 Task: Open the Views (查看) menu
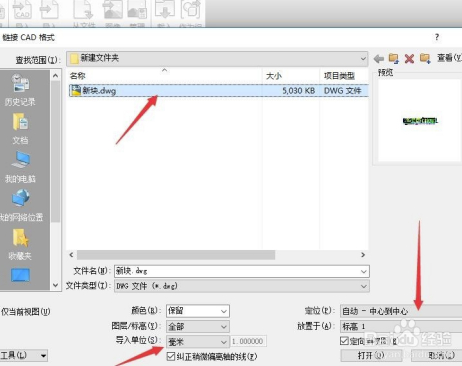[449, 58]
